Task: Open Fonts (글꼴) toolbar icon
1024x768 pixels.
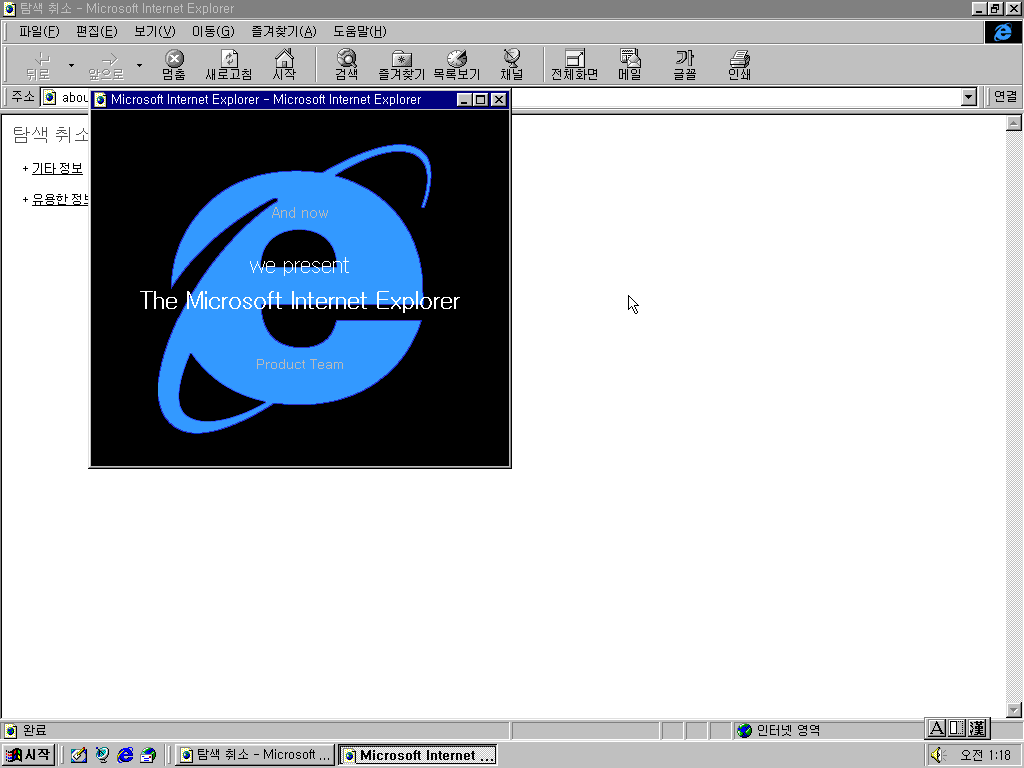Action: coord(684,65)
